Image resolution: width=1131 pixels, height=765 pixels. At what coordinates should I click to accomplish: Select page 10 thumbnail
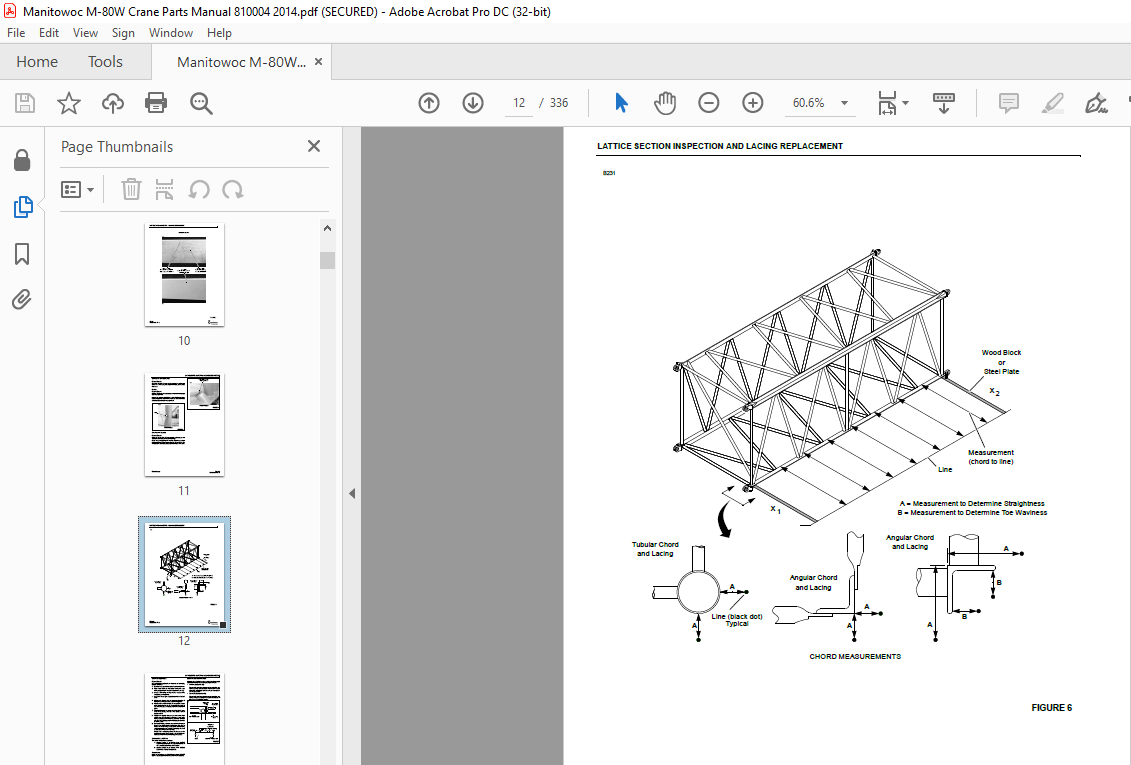pos(184,275)
